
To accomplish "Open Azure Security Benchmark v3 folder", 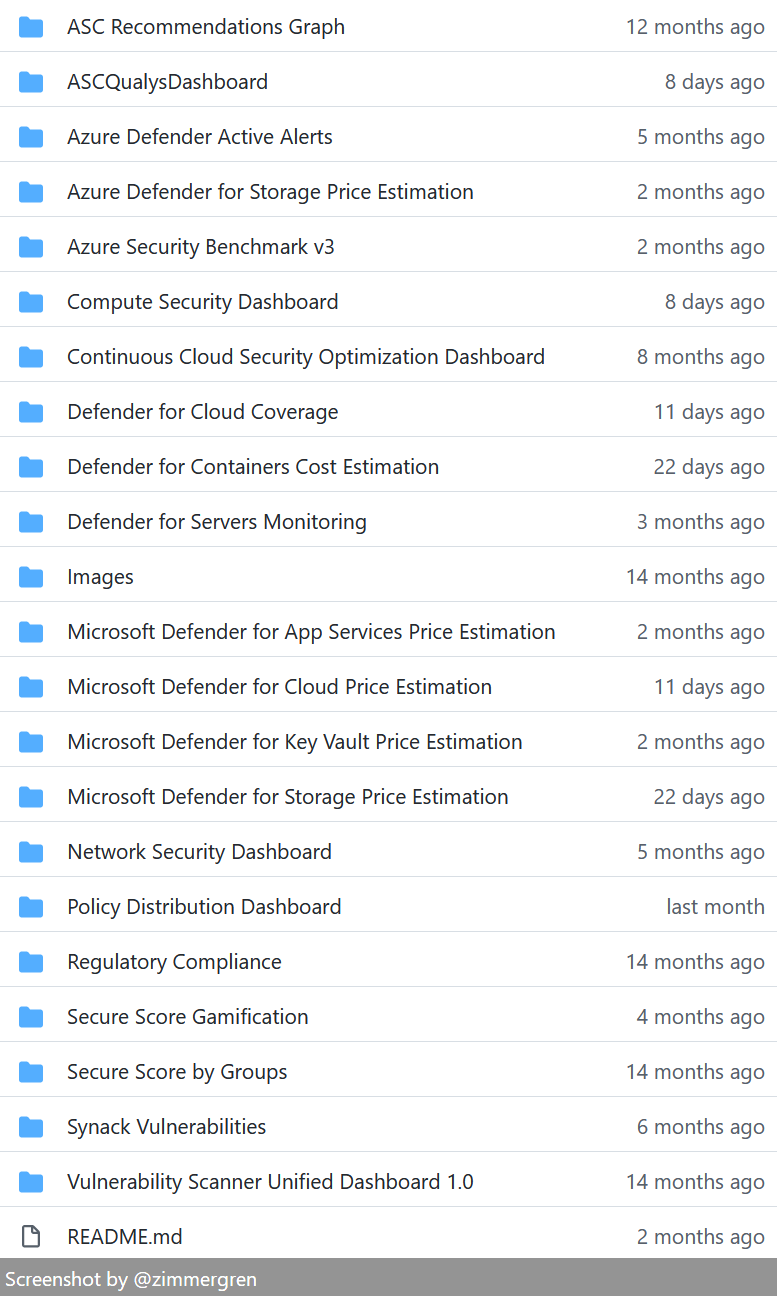I will [200, 247].
